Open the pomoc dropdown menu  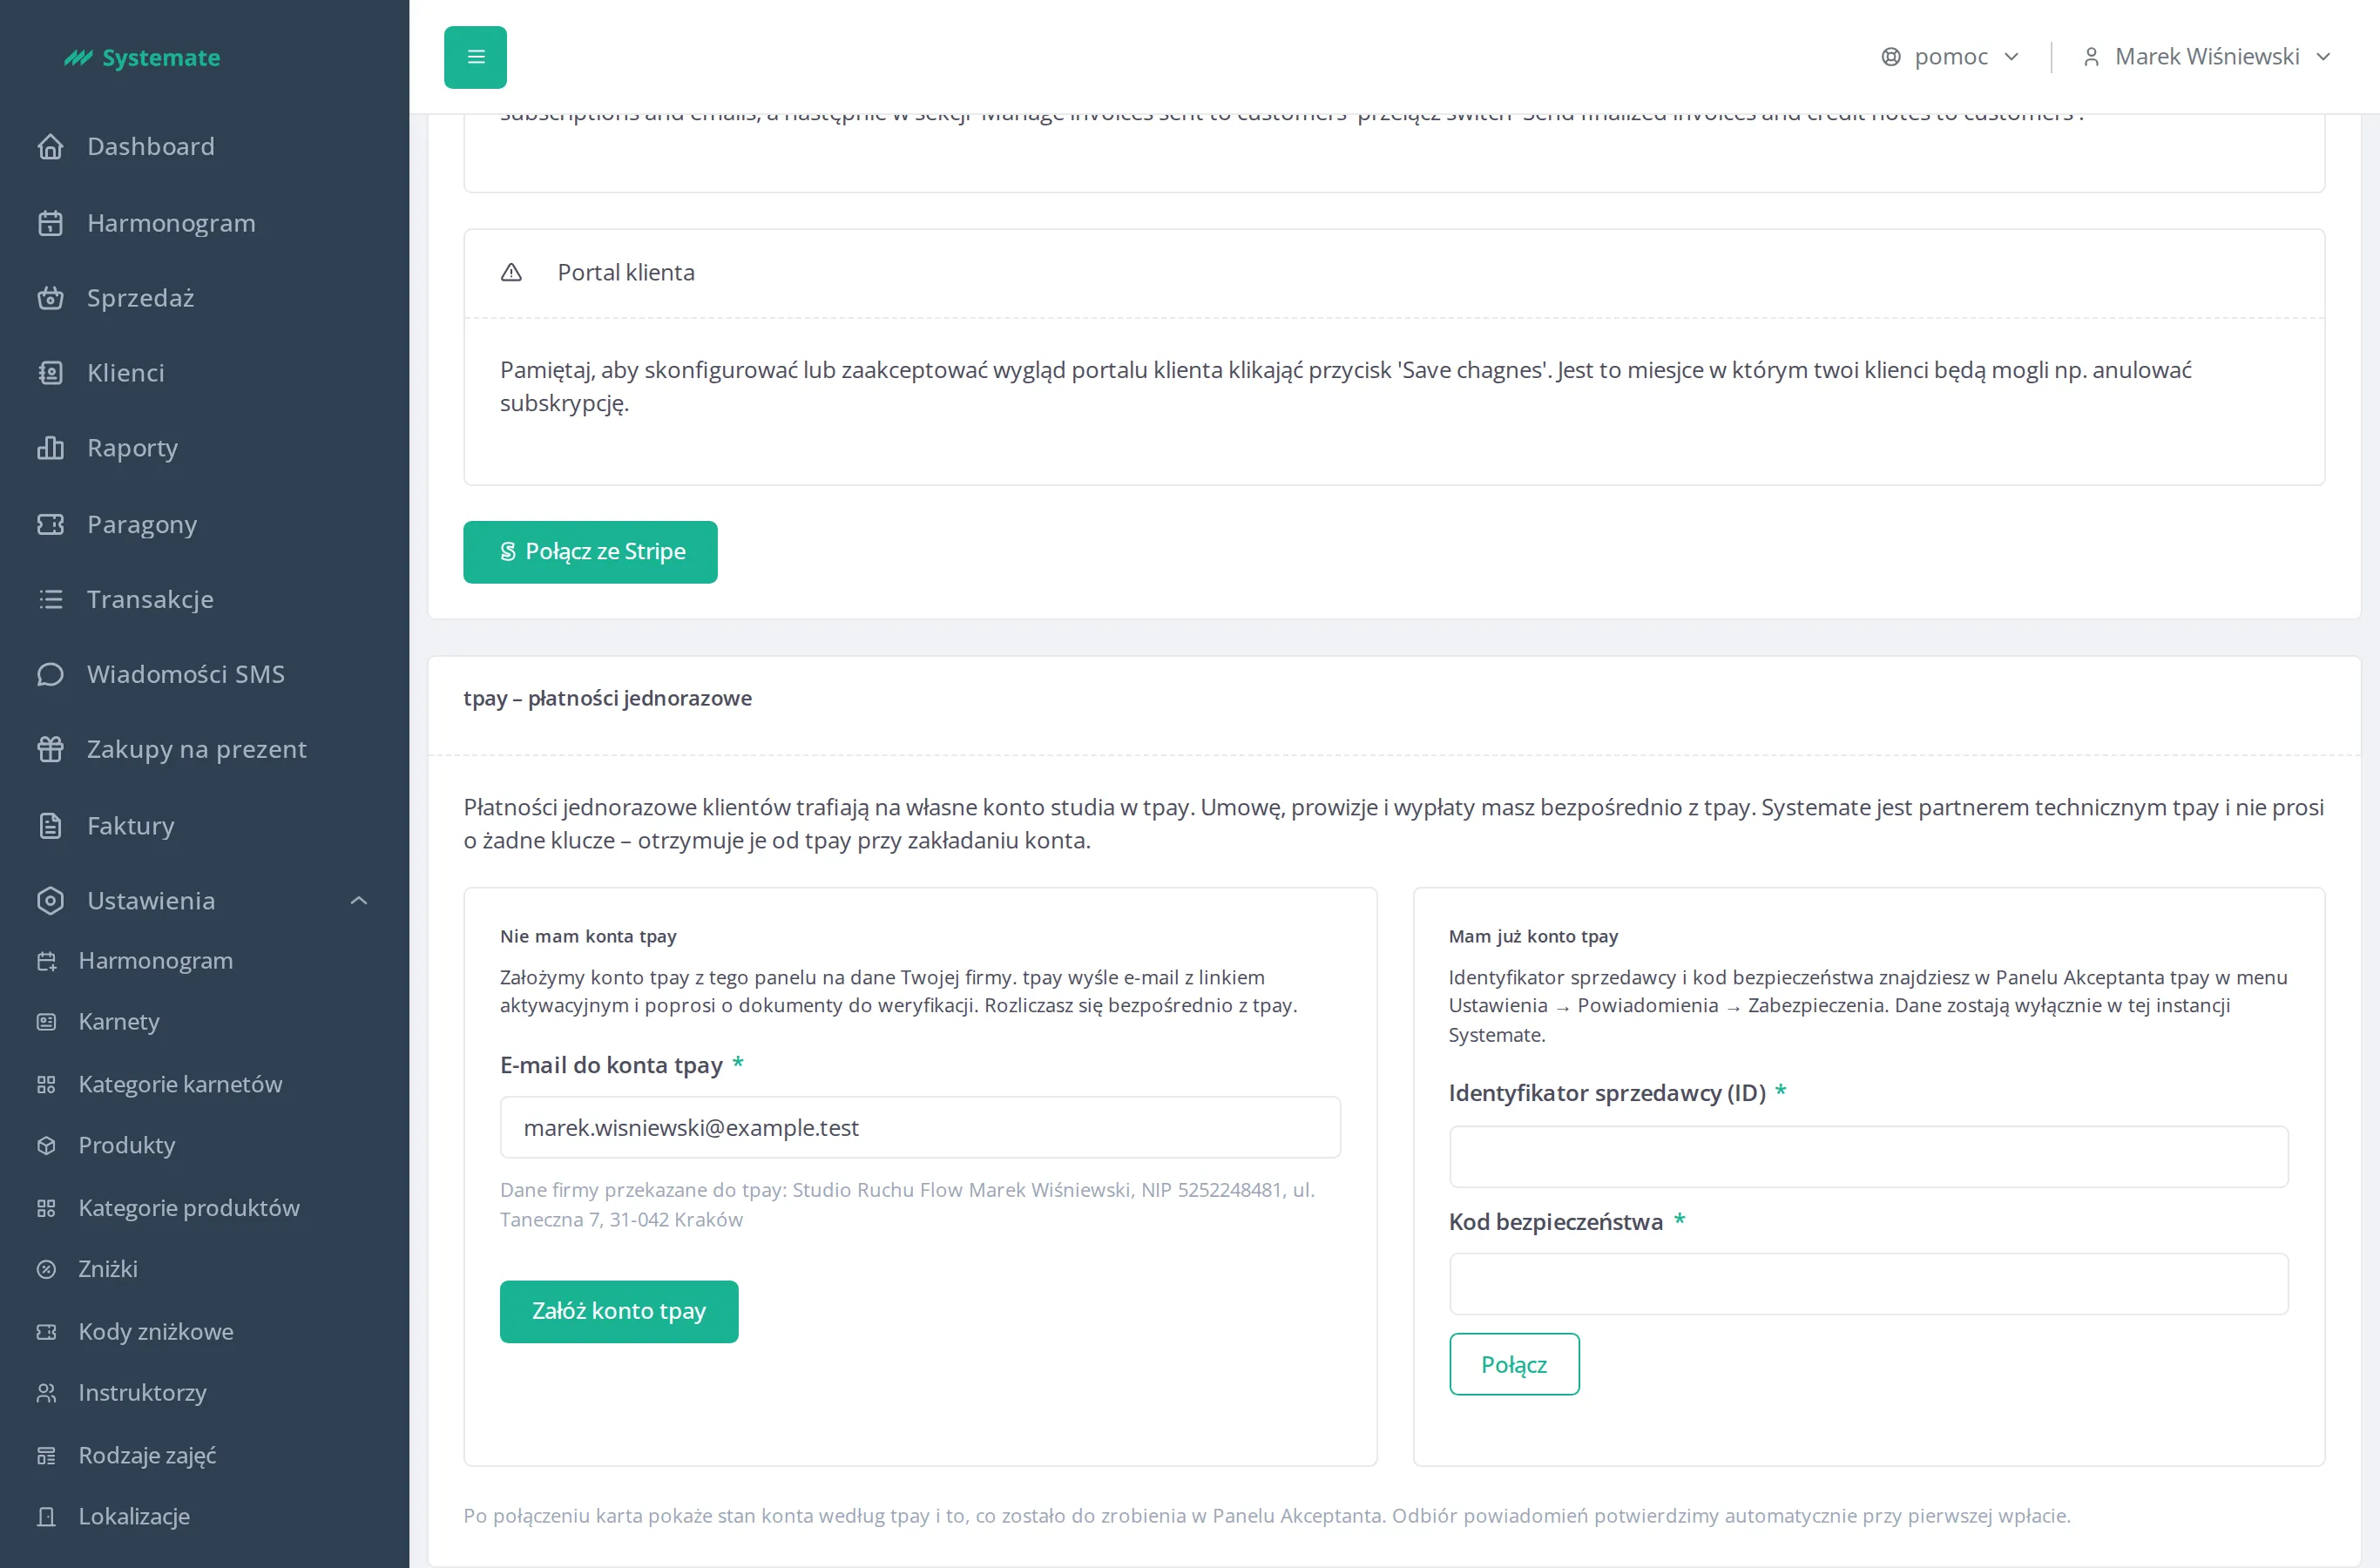[x=1950, y=57]
